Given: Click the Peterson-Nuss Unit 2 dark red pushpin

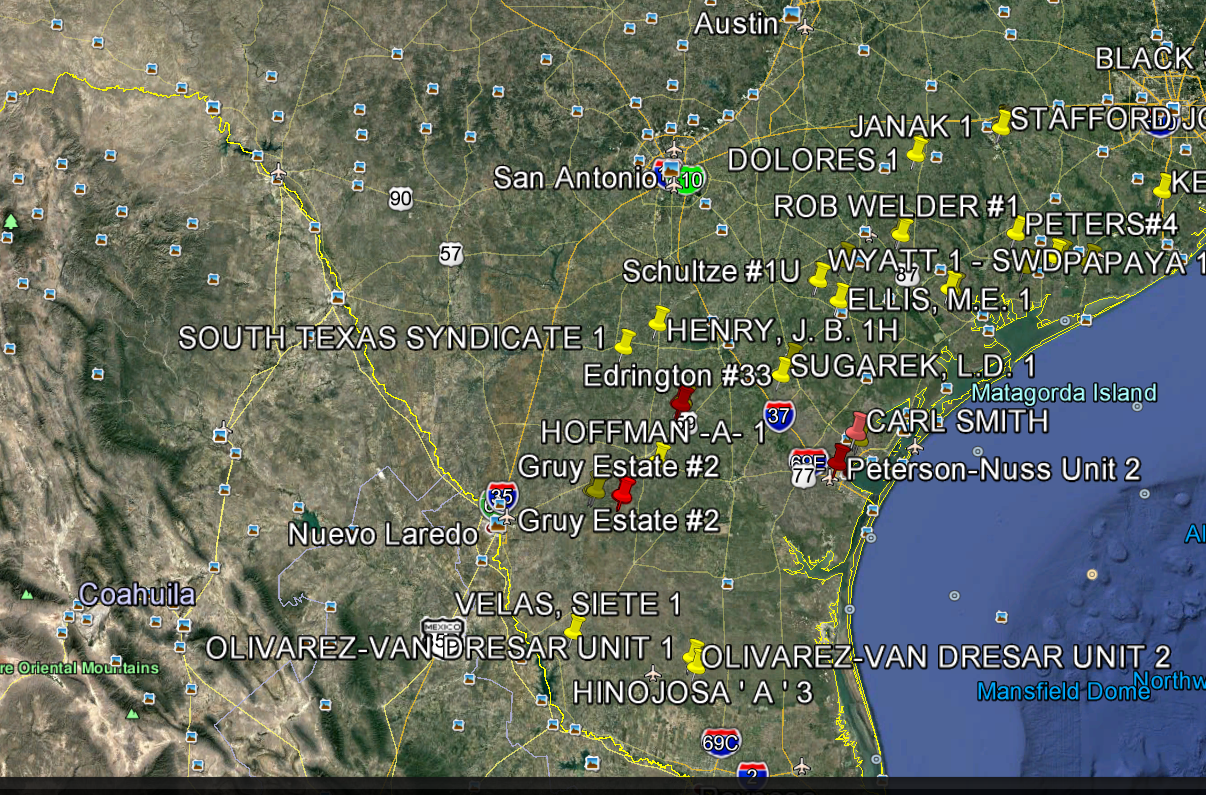Looking at the screenshot, I should [x=838, y=459].
